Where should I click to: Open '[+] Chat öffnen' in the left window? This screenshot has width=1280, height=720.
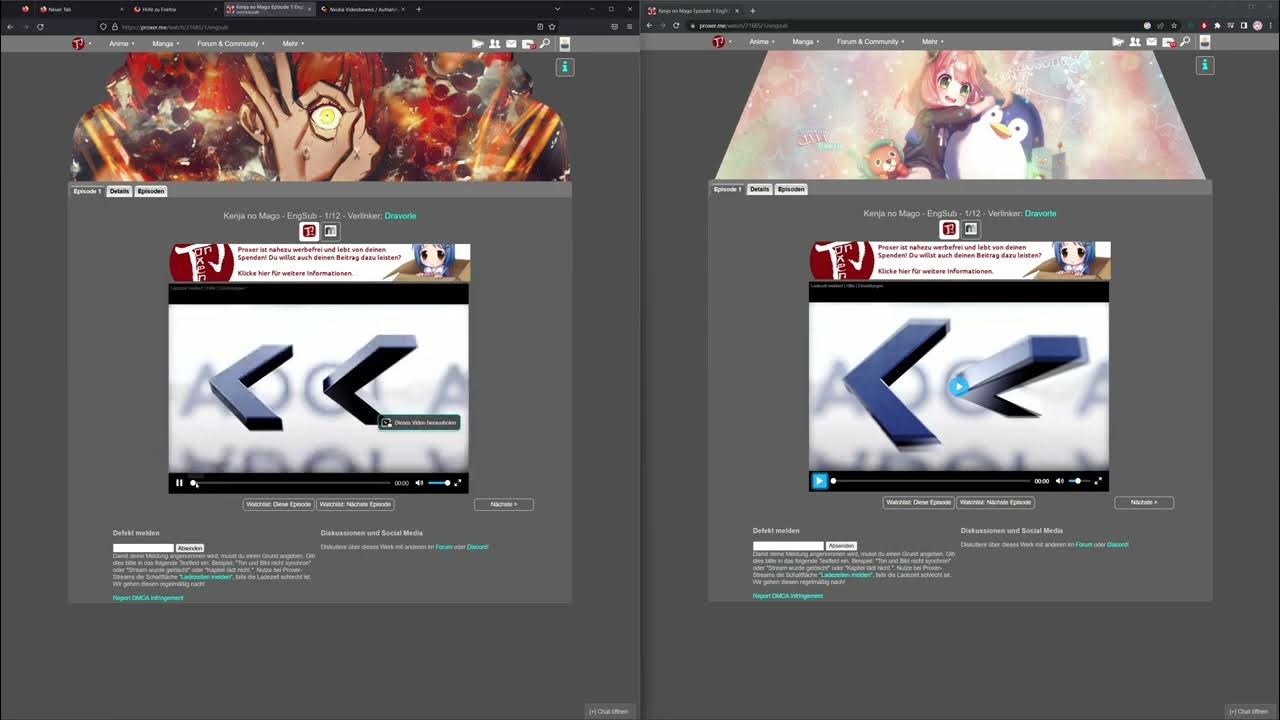609,711
